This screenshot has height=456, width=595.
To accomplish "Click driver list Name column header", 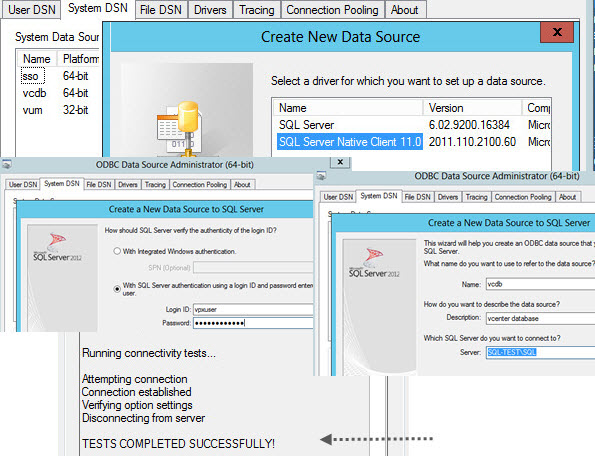I will [x=348, y=108].
